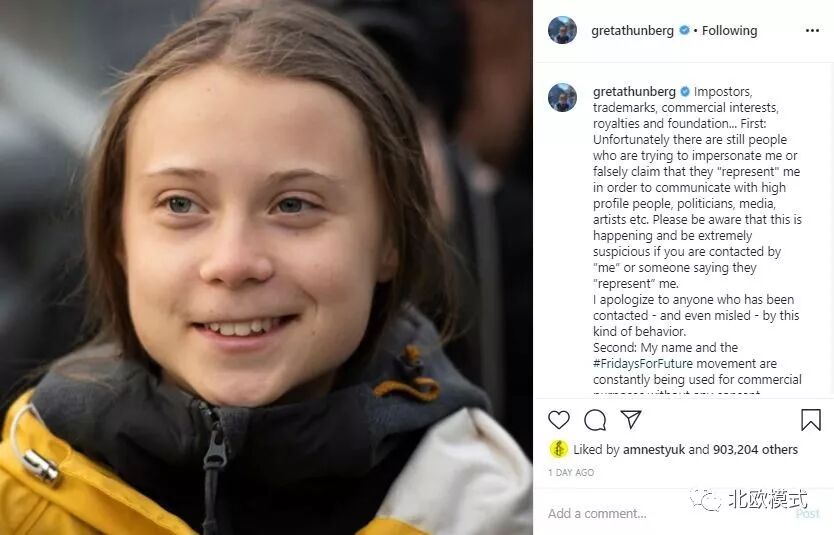Click the verified badge beside caption username
Screen dimensions: 834x535
coord(685,91)
